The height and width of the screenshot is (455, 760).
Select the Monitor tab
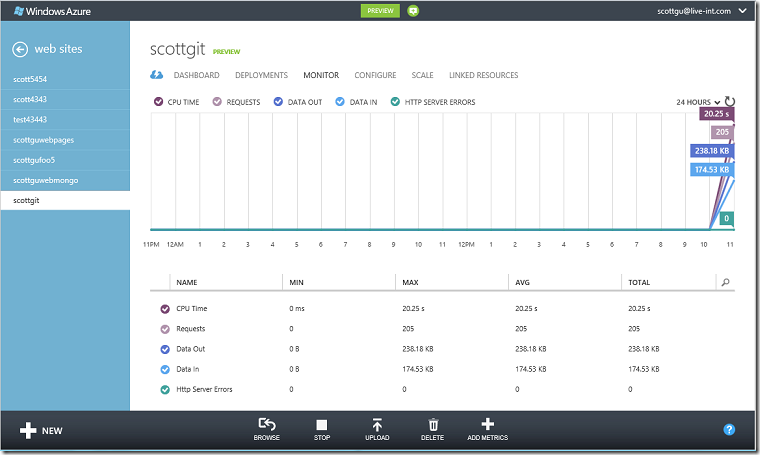tap(321, 75)
